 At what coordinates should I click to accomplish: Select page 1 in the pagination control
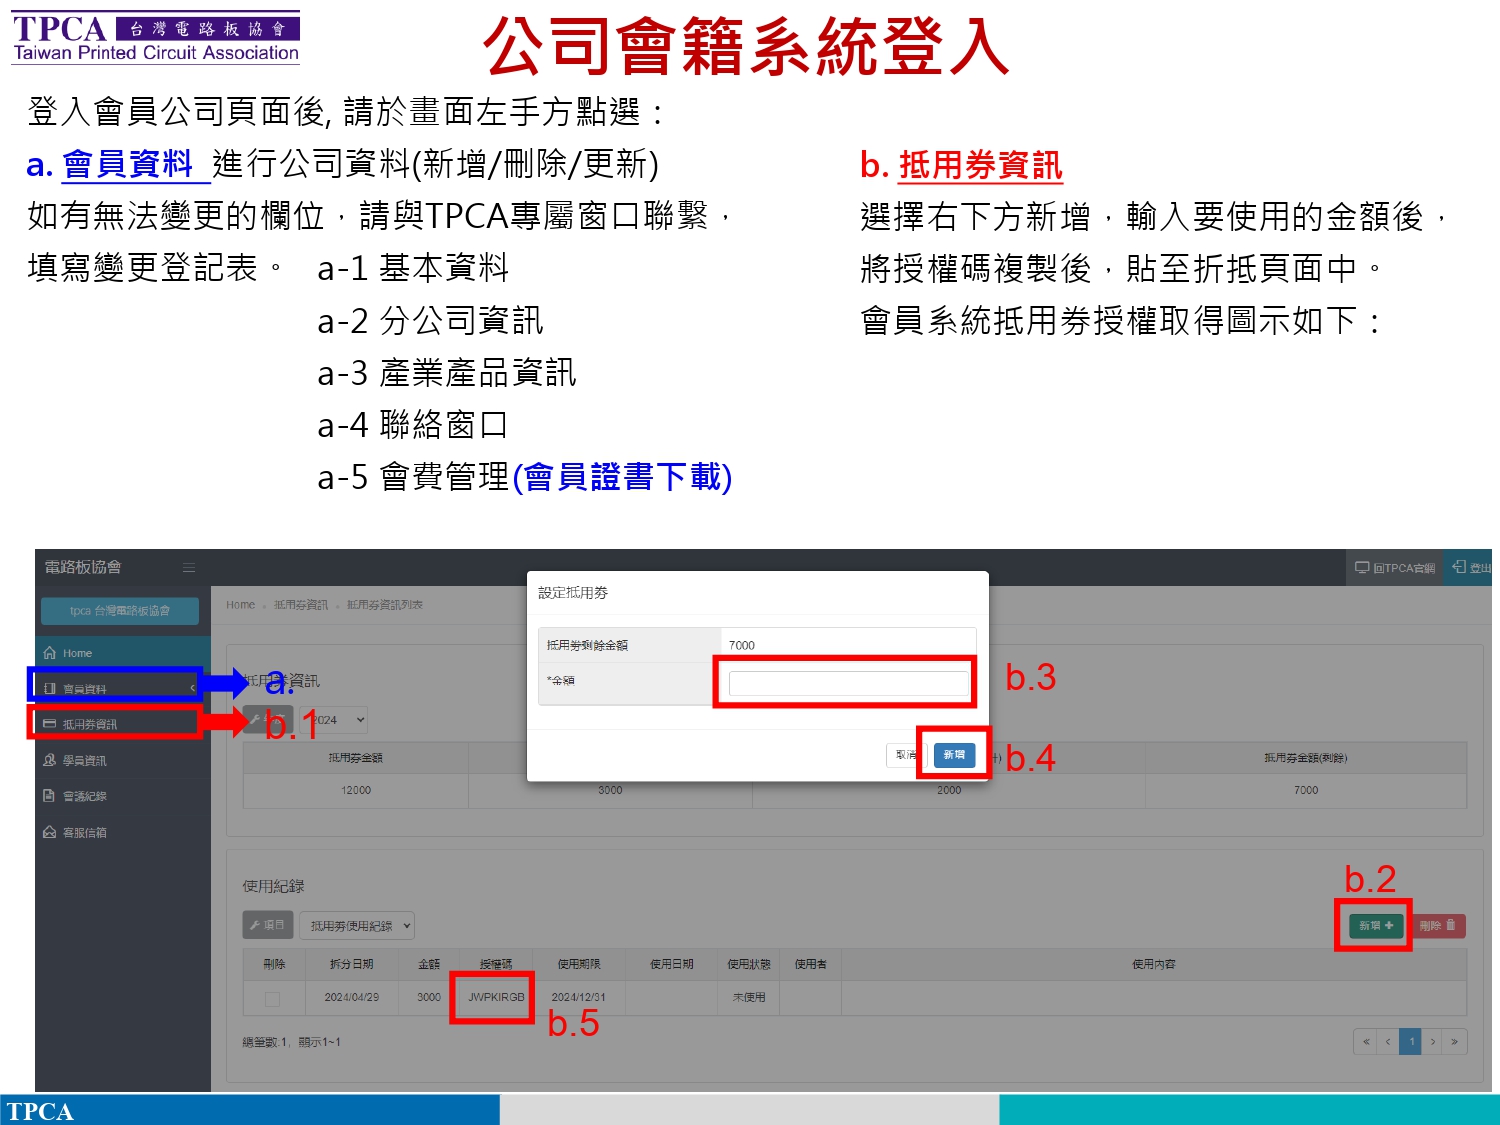click(x=1410, y=1041)
